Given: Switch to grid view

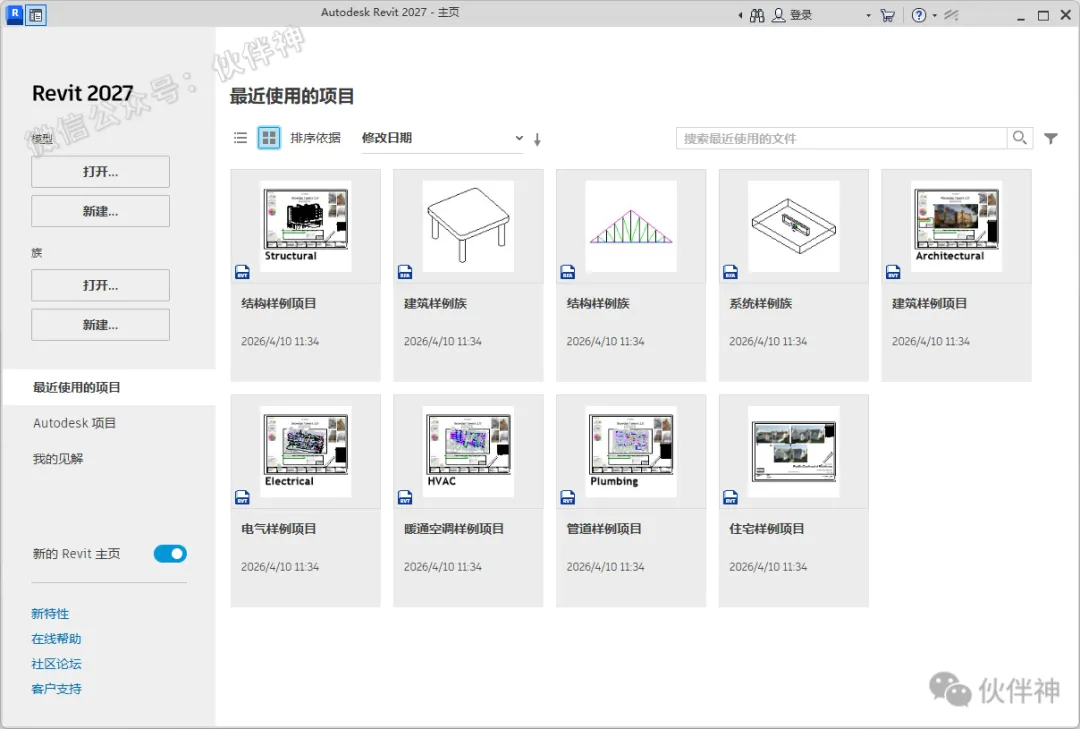Looking at the screenshot, I should point(269,138).
